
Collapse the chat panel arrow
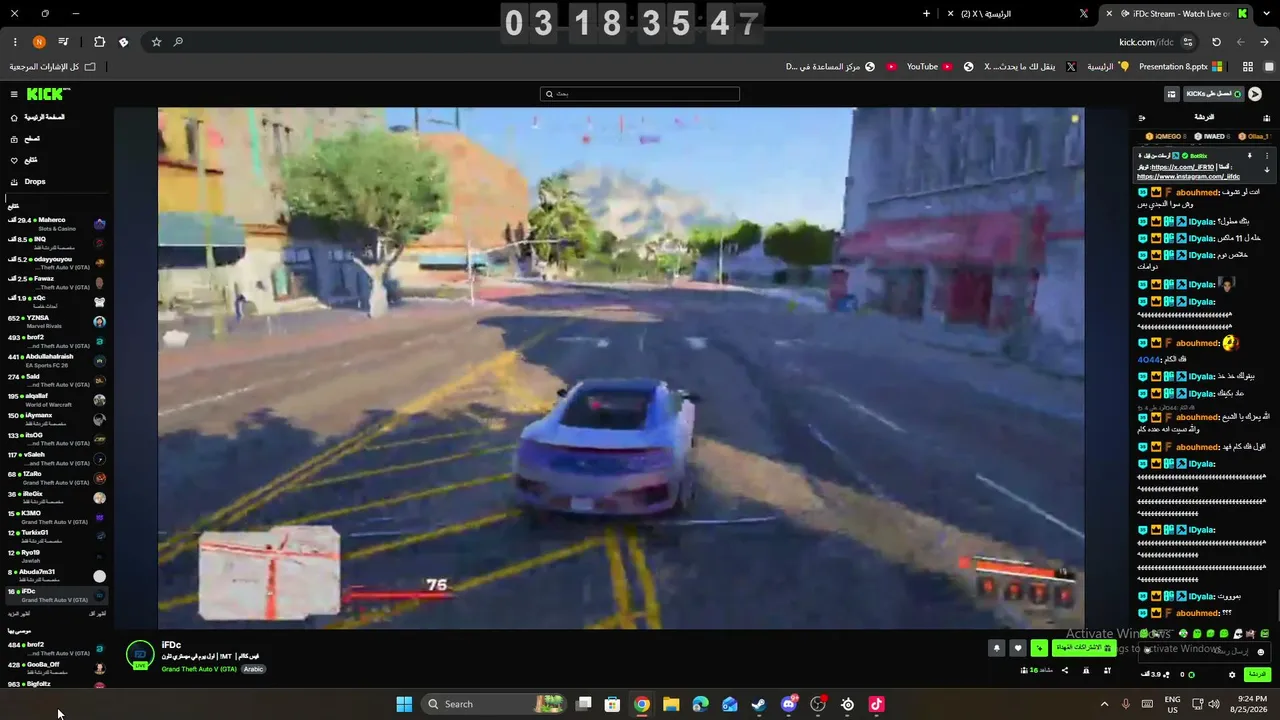tap(1142, 118)
